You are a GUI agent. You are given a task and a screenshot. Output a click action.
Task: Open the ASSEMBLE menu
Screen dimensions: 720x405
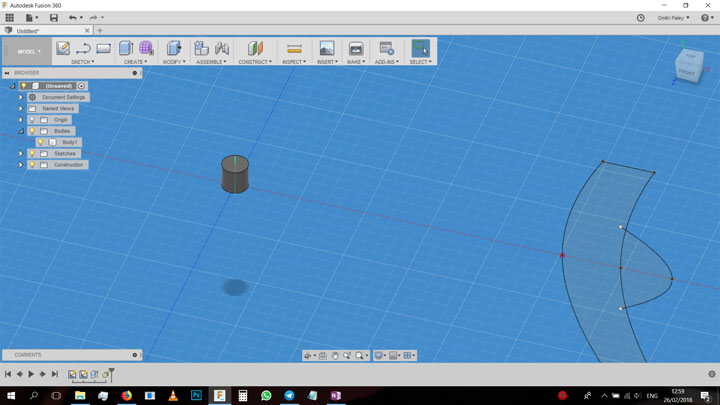pyautogui.click(x=211, y=62)
